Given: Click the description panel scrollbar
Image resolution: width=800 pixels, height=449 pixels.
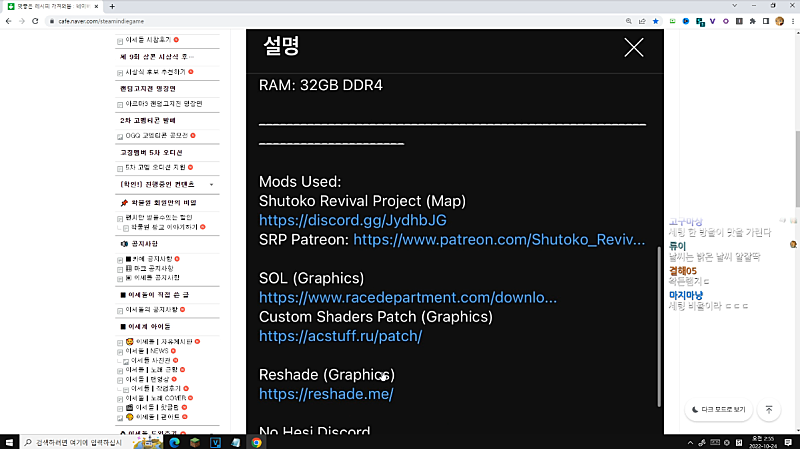Looking at the screenshot, I should [659, 327].
